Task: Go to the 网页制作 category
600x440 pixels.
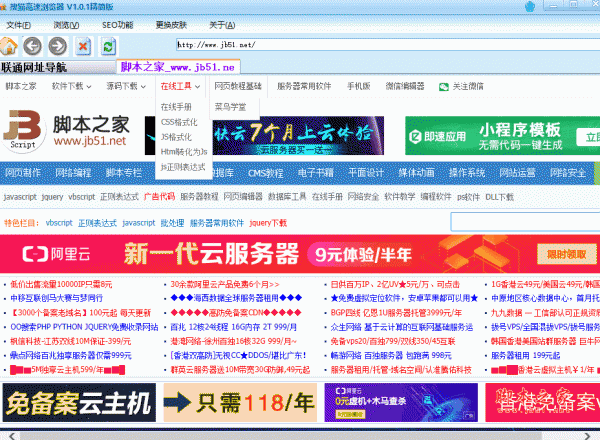Action: 23,173
